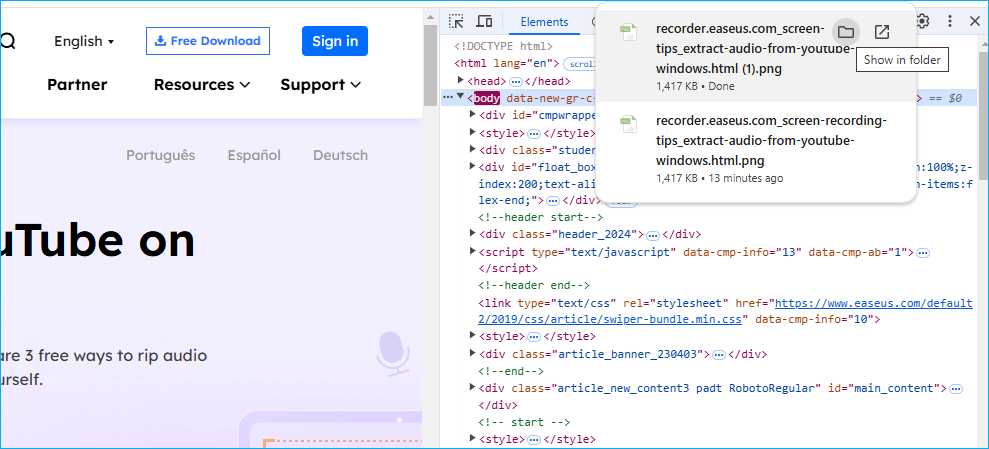Select the html lang="en" row
The image size is (989, 449).
506,64
